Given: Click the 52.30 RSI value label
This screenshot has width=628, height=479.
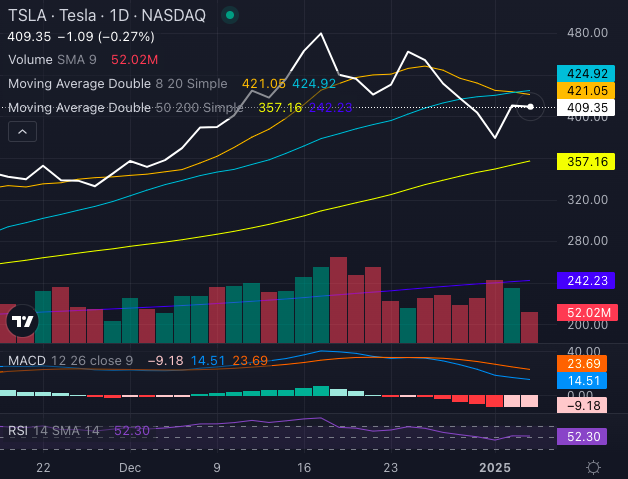Looking at the screenshot, I should [586, 437].
